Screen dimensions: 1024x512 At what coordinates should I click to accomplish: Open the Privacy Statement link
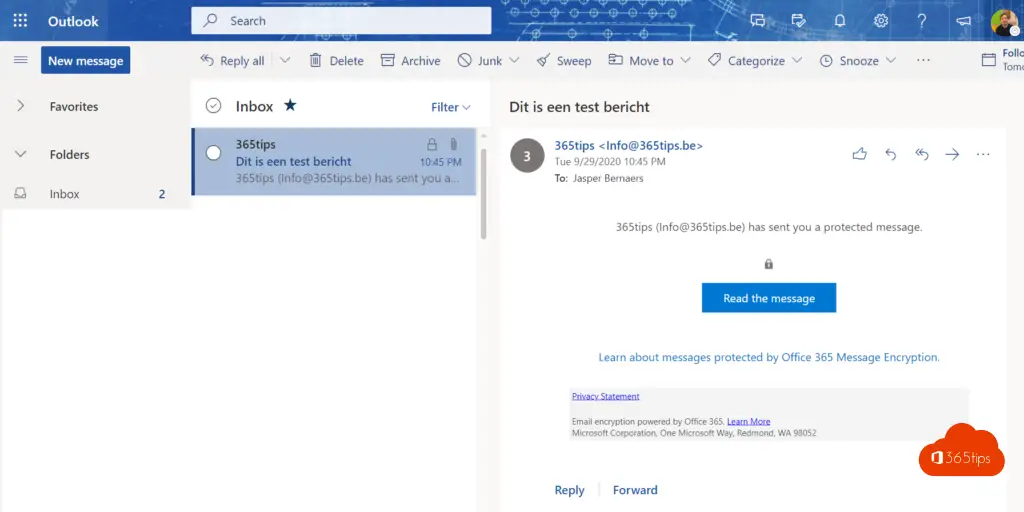click(x=605, y=396)
